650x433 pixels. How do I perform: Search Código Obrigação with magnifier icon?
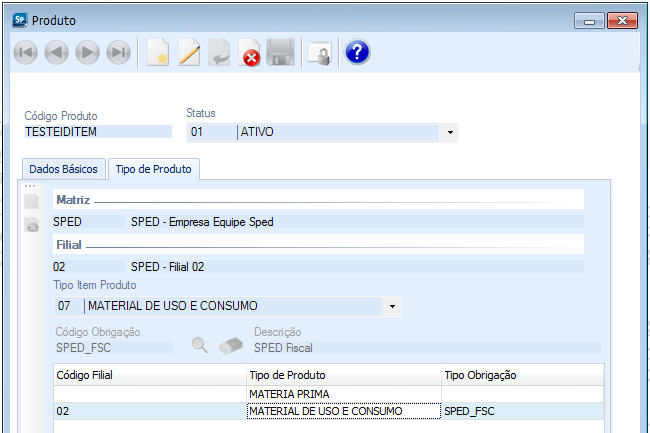pyautogui.click(x=200, y=345)
